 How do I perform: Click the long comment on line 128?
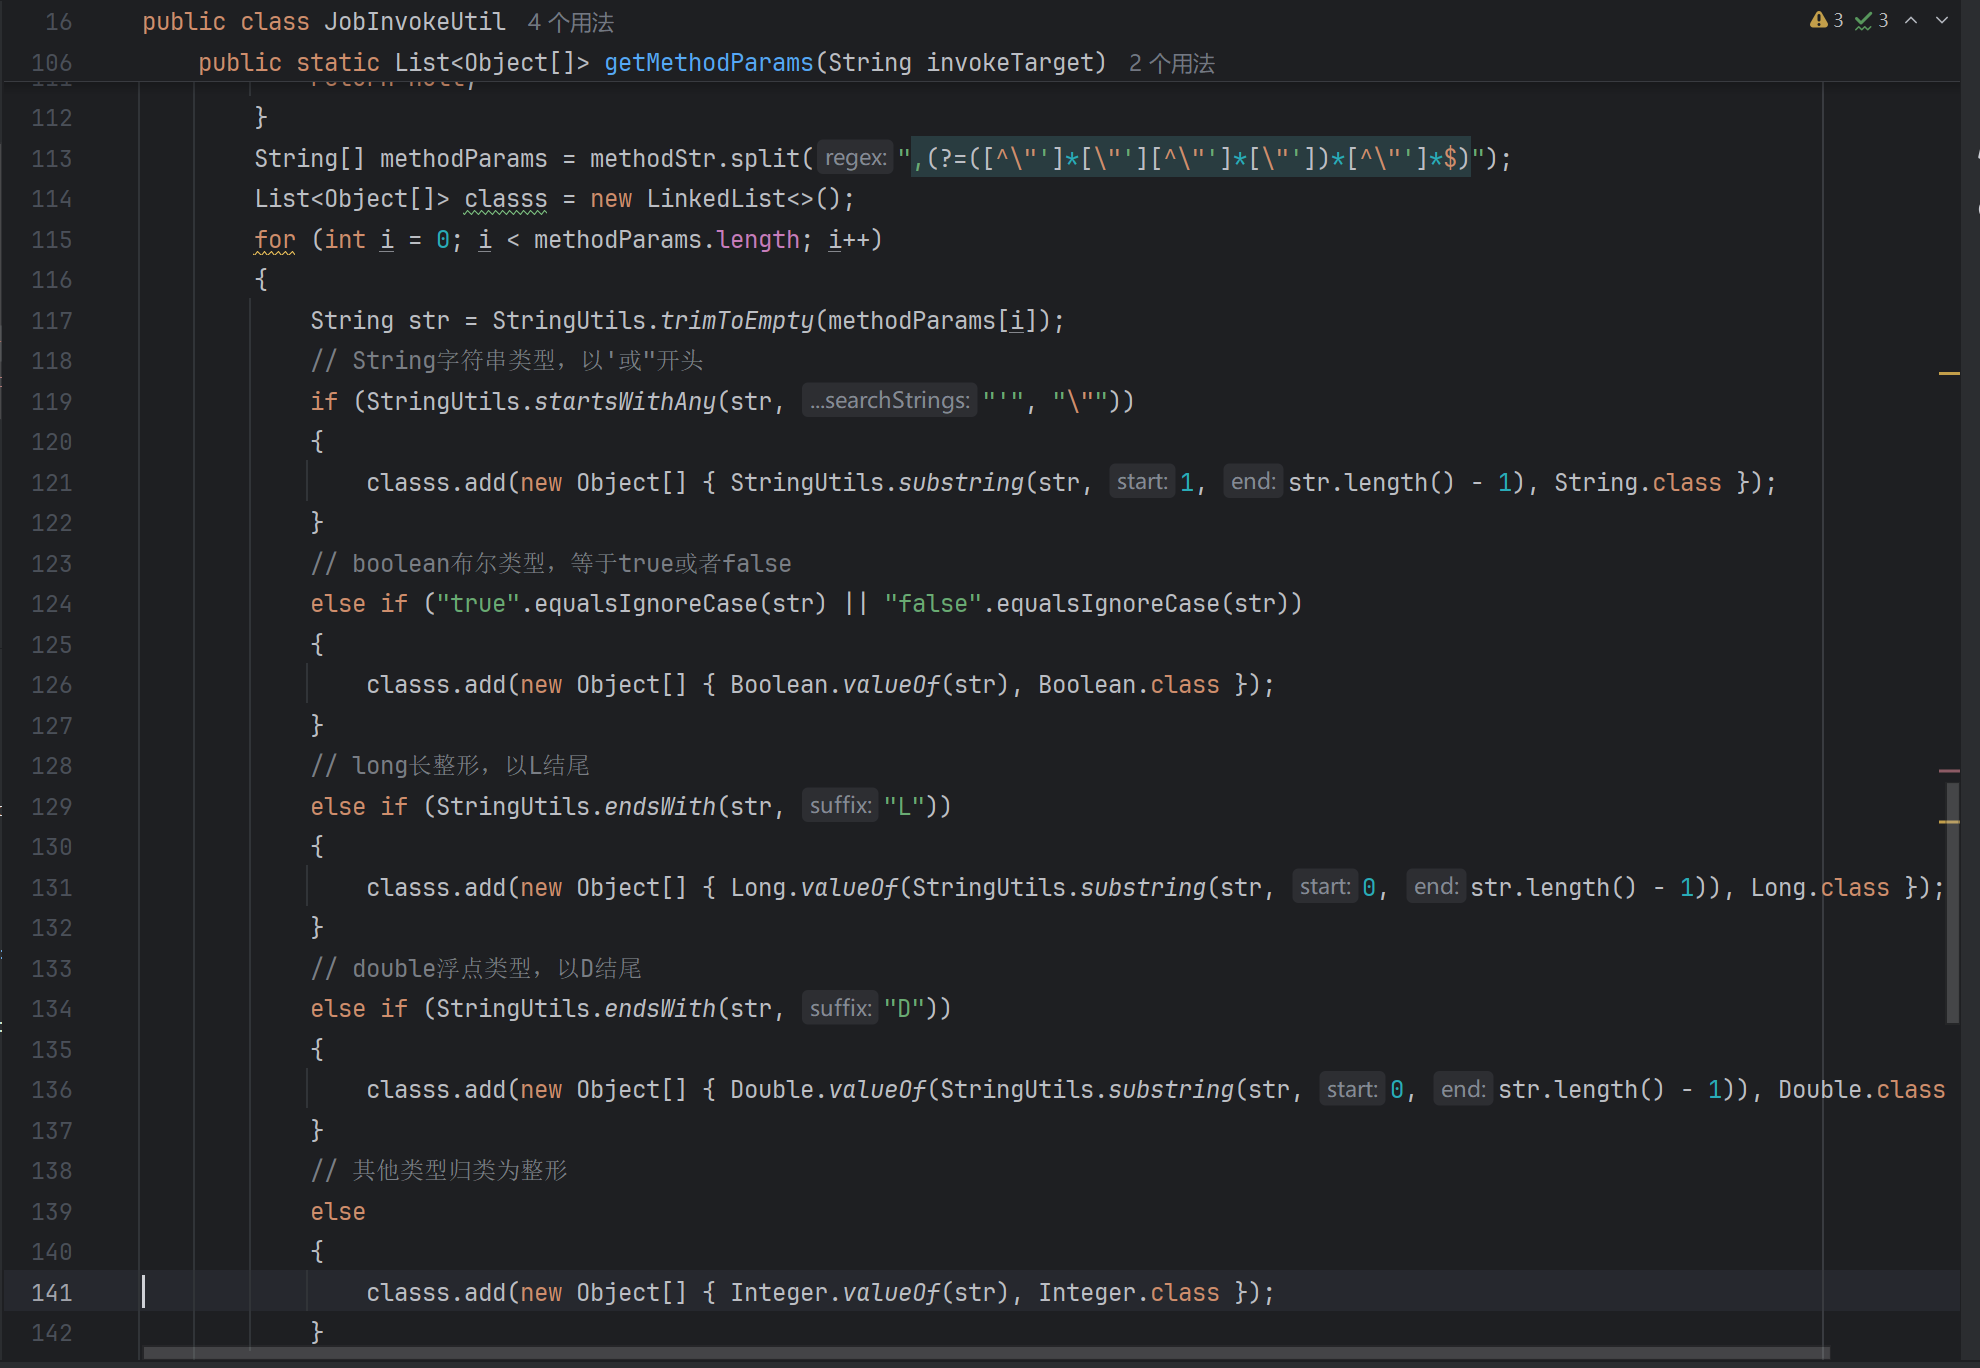pyautogui.click(x=450, y=766)
